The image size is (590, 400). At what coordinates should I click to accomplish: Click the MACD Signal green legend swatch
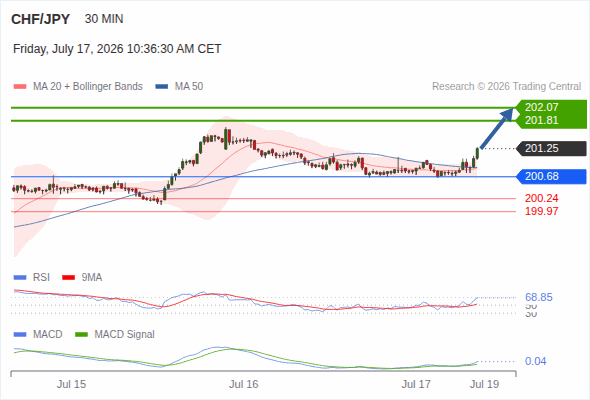[82, 335]
